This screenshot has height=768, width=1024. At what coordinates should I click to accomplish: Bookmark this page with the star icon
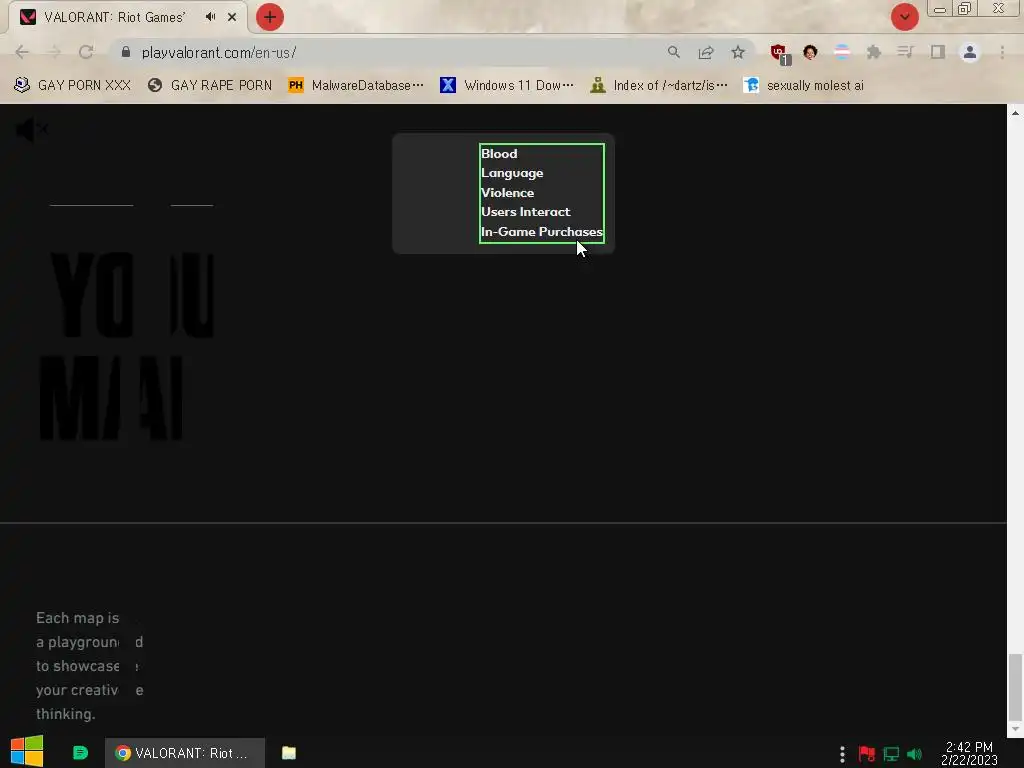pyautogui.click(x=738, y=52)
